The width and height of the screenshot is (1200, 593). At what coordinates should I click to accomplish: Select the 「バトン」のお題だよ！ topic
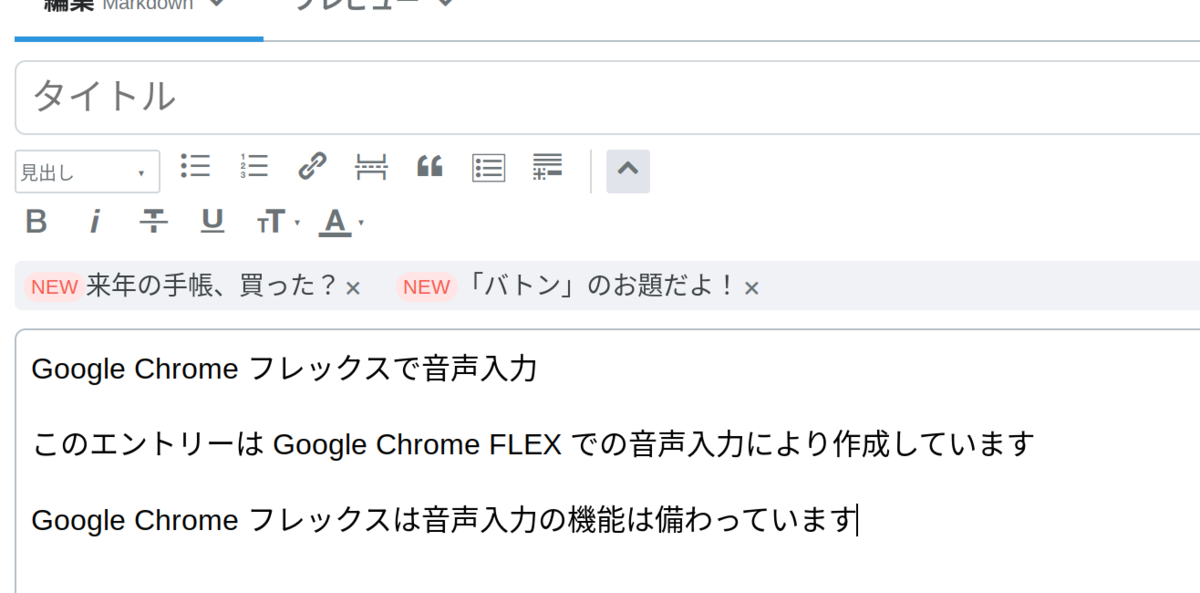point(602,287)
